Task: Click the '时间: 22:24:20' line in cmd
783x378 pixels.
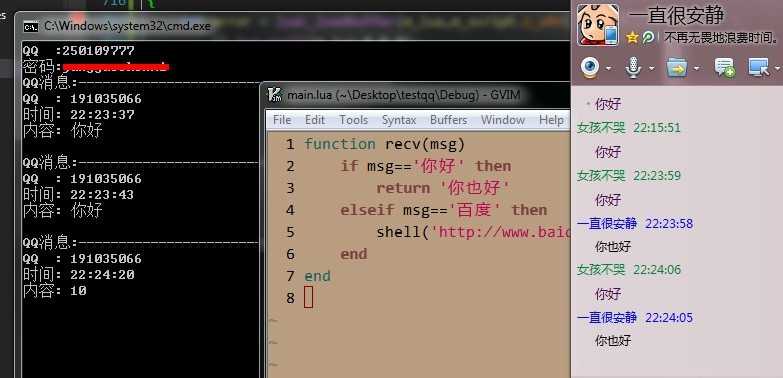Action: 79,275
